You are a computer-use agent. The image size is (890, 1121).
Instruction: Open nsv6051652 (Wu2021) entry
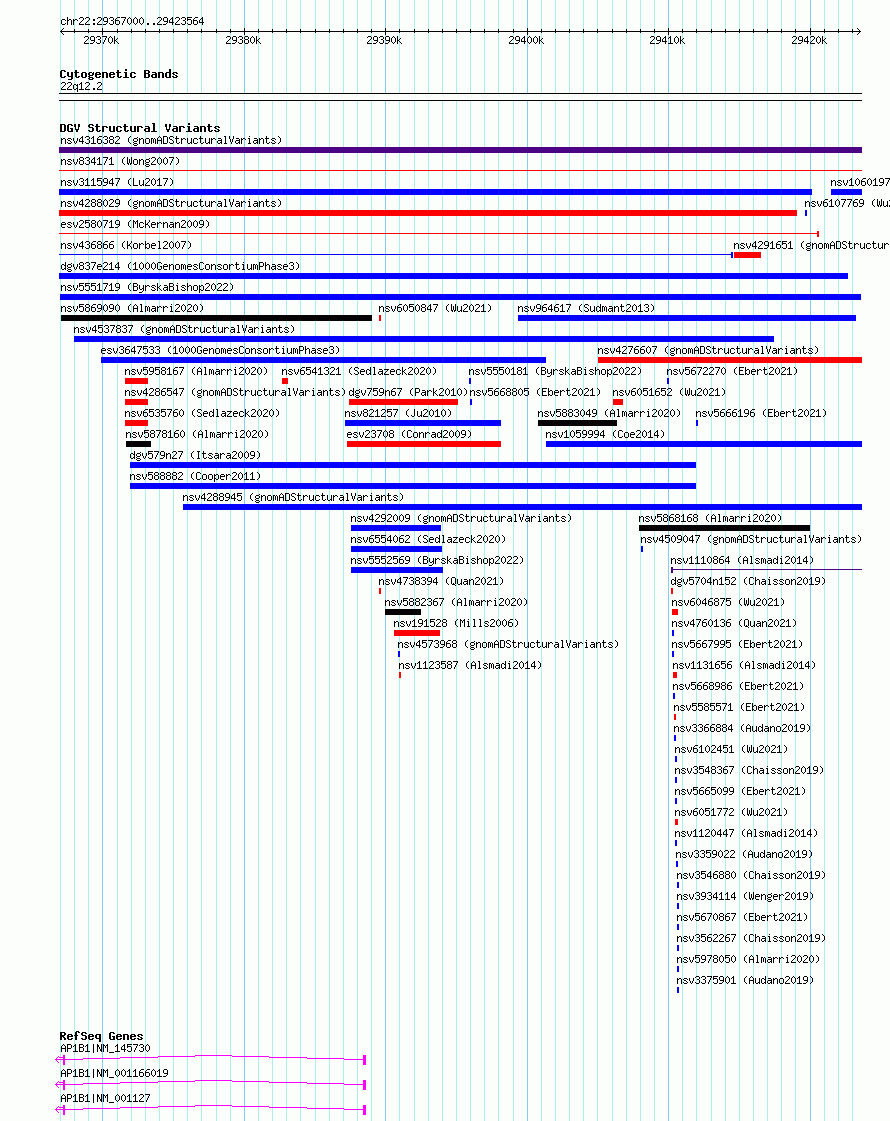[669, 392]
